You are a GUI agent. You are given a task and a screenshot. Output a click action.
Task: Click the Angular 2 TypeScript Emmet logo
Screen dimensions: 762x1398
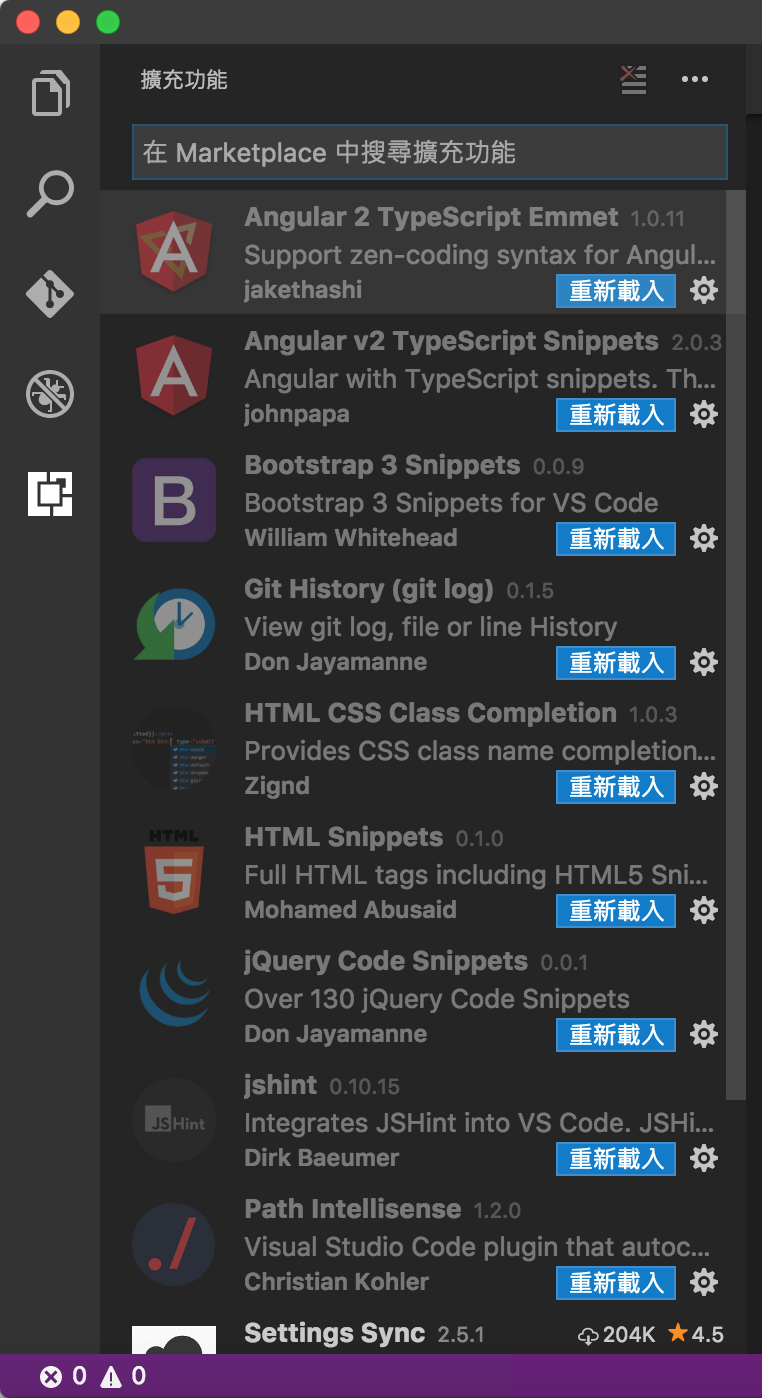pyautogui.click(x=174, y=252)
